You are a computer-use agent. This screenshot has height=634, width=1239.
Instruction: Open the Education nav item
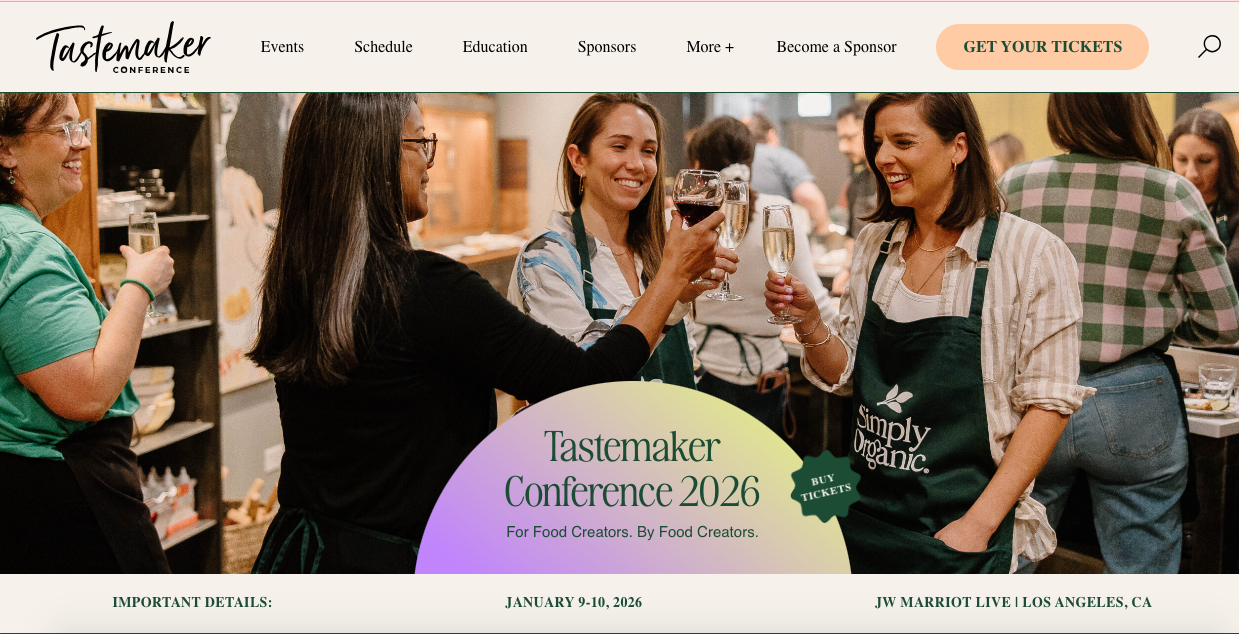click(x=495, y=47)
